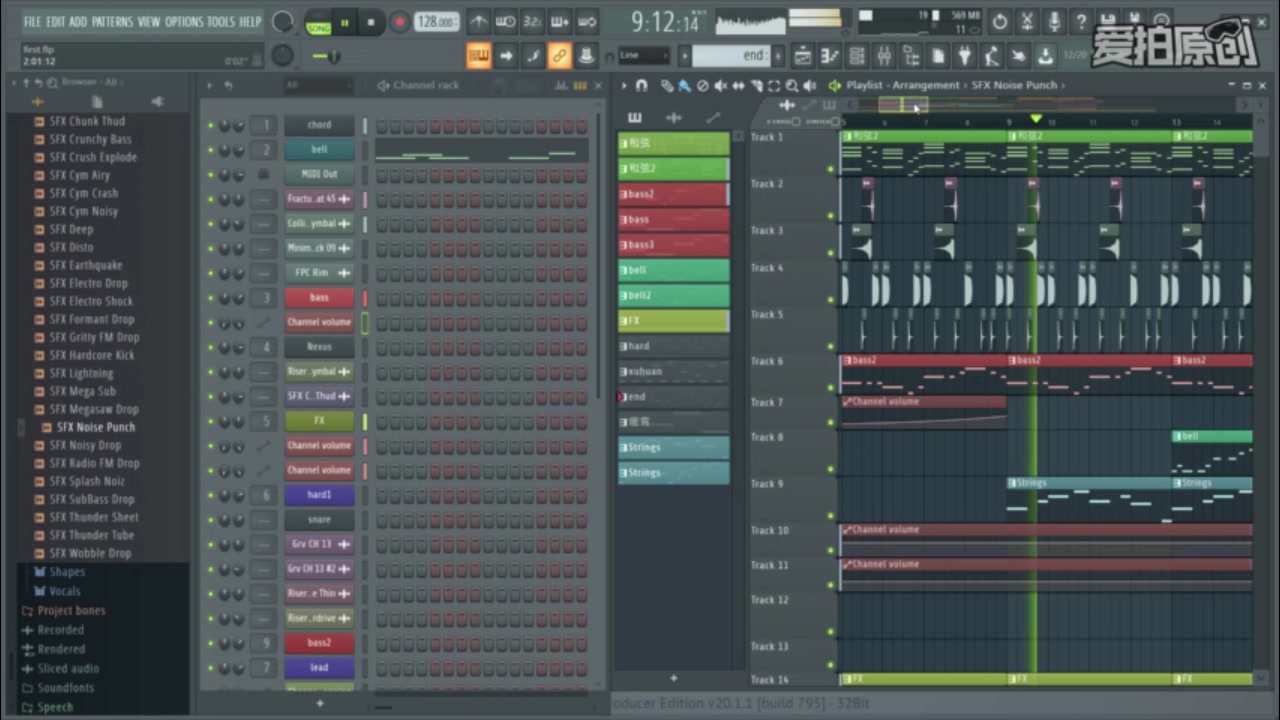The image size is (1280, 720).
Task: Click the Playlist playhead position marker
Action: tap(1035, 119)
